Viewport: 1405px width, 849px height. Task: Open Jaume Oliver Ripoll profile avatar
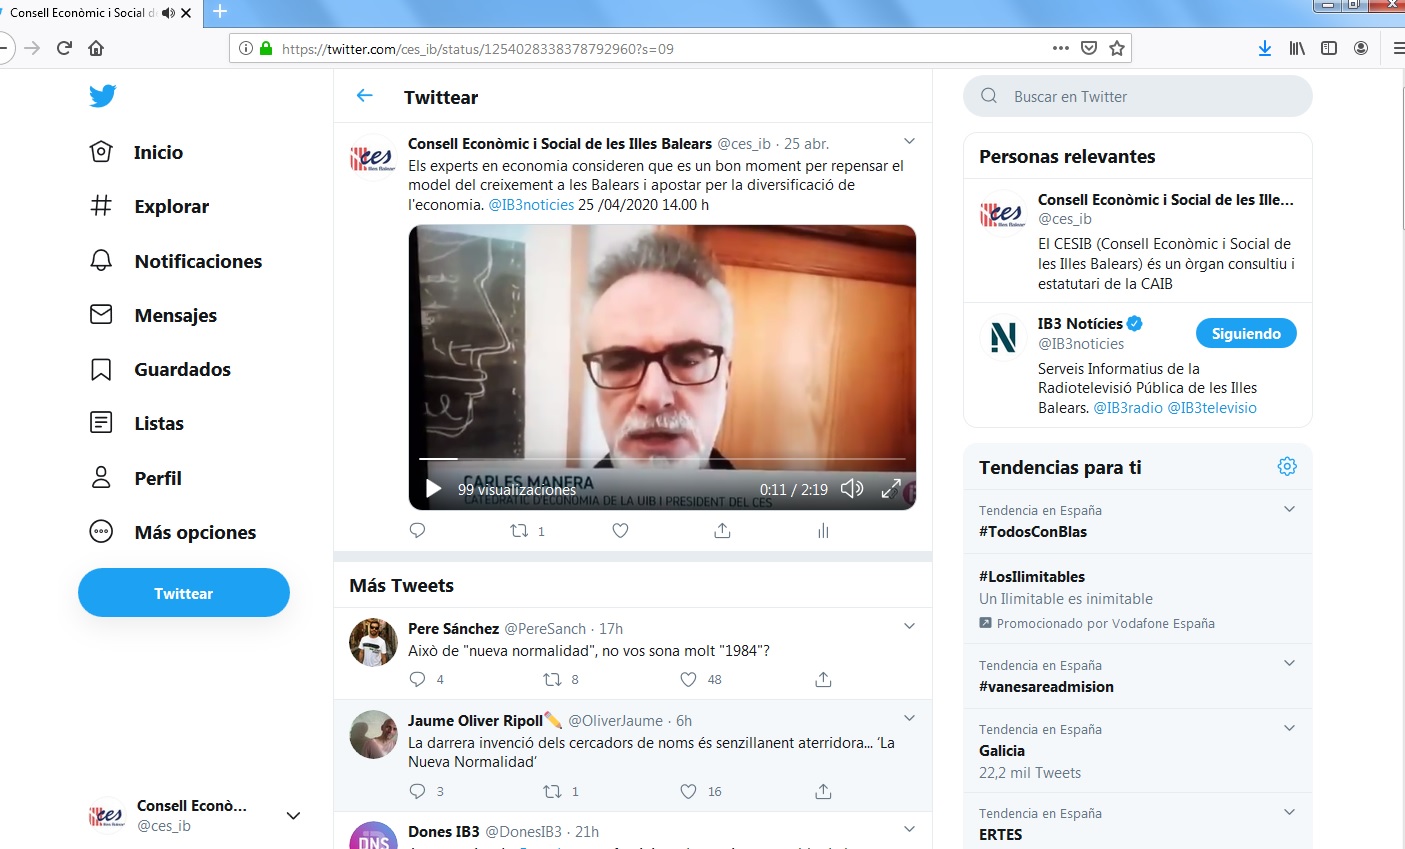(373, 734)
